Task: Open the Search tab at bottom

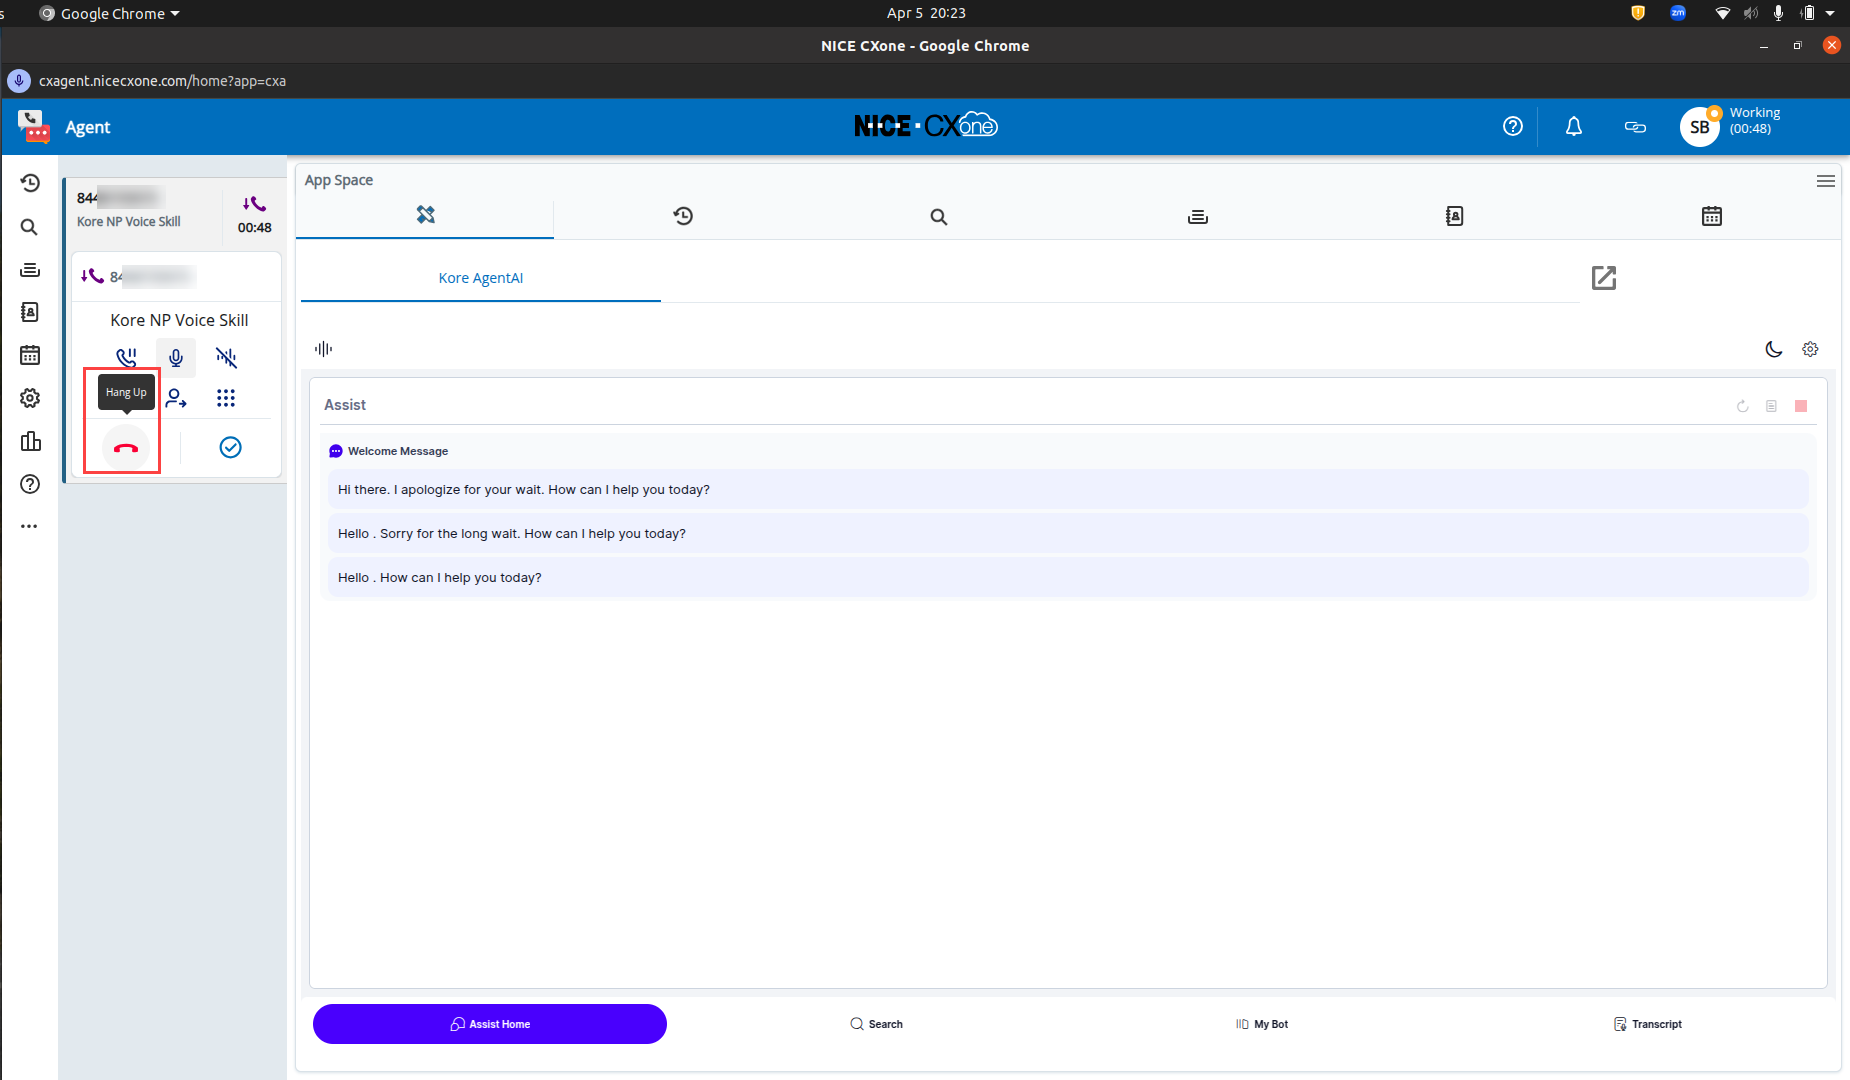Action: point(877,1024)
